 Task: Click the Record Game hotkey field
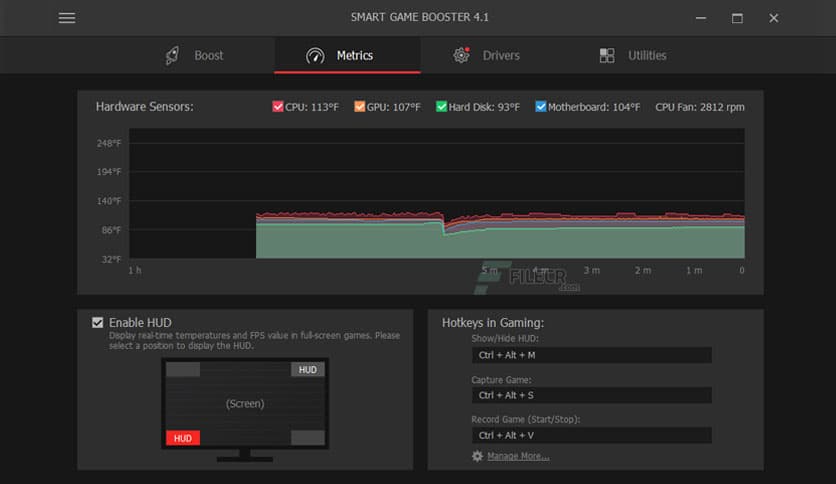(x=591, y=435)
